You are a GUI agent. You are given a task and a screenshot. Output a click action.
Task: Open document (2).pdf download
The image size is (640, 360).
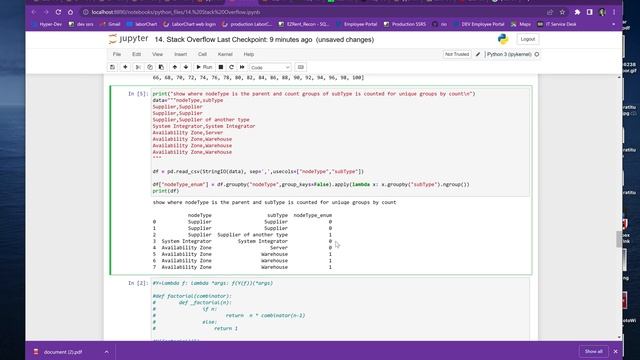tap(63, 352)
